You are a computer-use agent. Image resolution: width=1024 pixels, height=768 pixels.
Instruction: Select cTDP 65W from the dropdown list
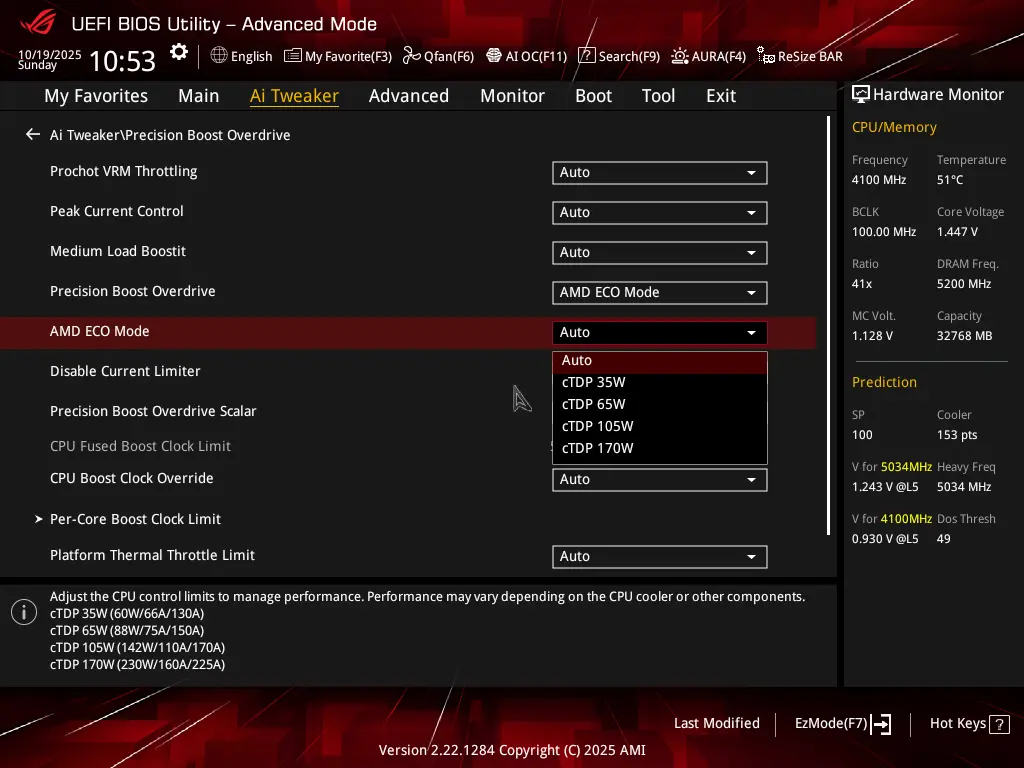coord(594,404)
